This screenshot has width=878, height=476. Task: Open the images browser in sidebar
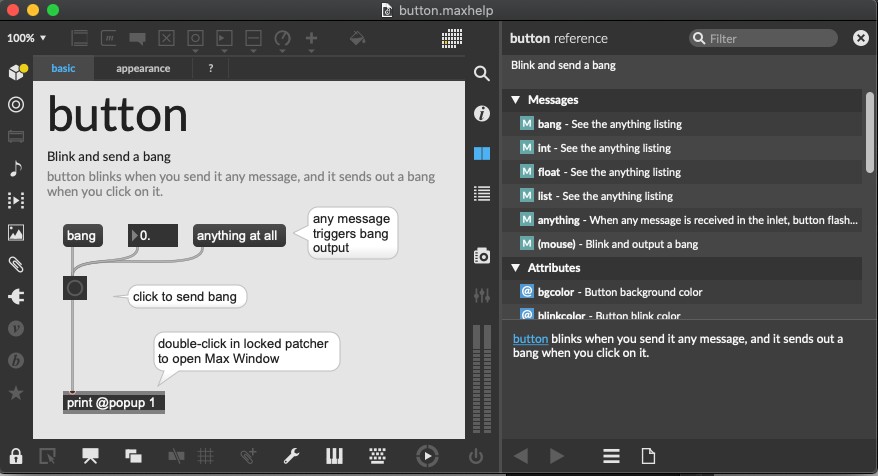coord(16,232)
